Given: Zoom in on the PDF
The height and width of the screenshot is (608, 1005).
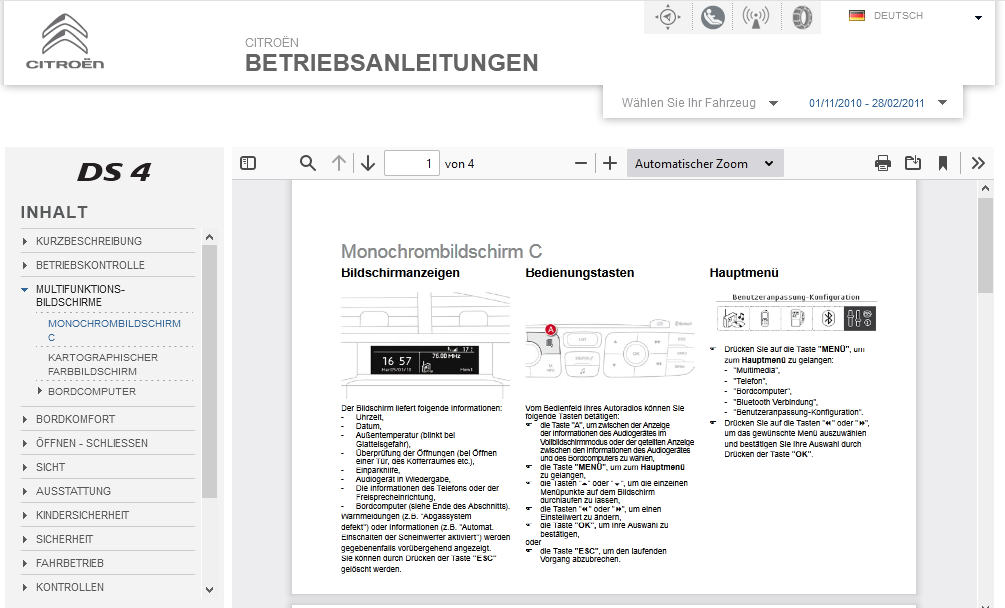Looking at the screenshot, I should pos(610,163).
